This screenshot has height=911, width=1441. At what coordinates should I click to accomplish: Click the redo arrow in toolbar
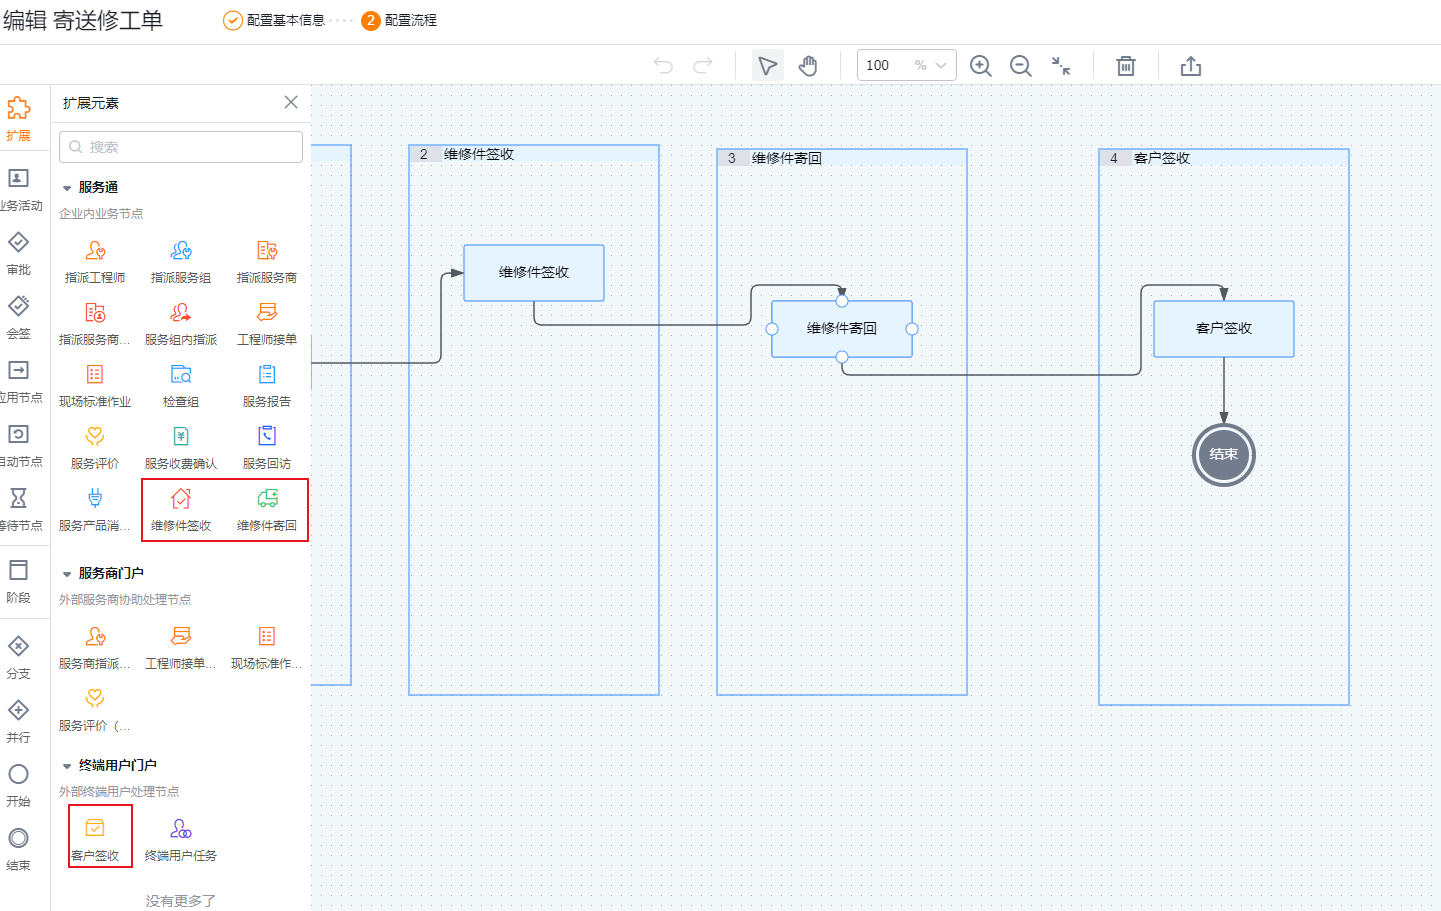click(703, 65)
